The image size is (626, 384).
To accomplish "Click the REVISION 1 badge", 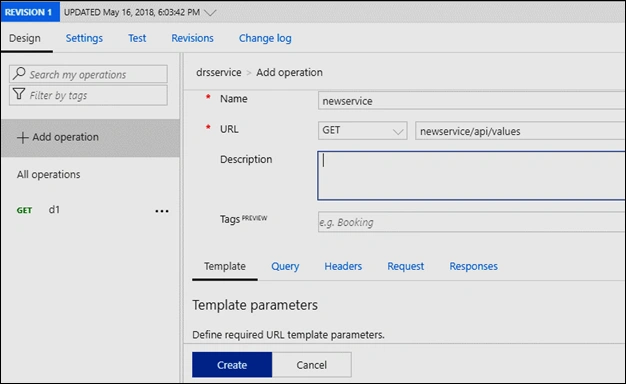I will pos(30,12).
